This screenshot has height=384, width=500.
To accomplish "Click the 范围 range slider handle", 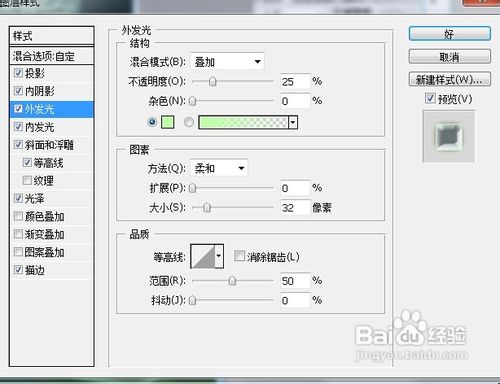I will (x=232, y=281).
